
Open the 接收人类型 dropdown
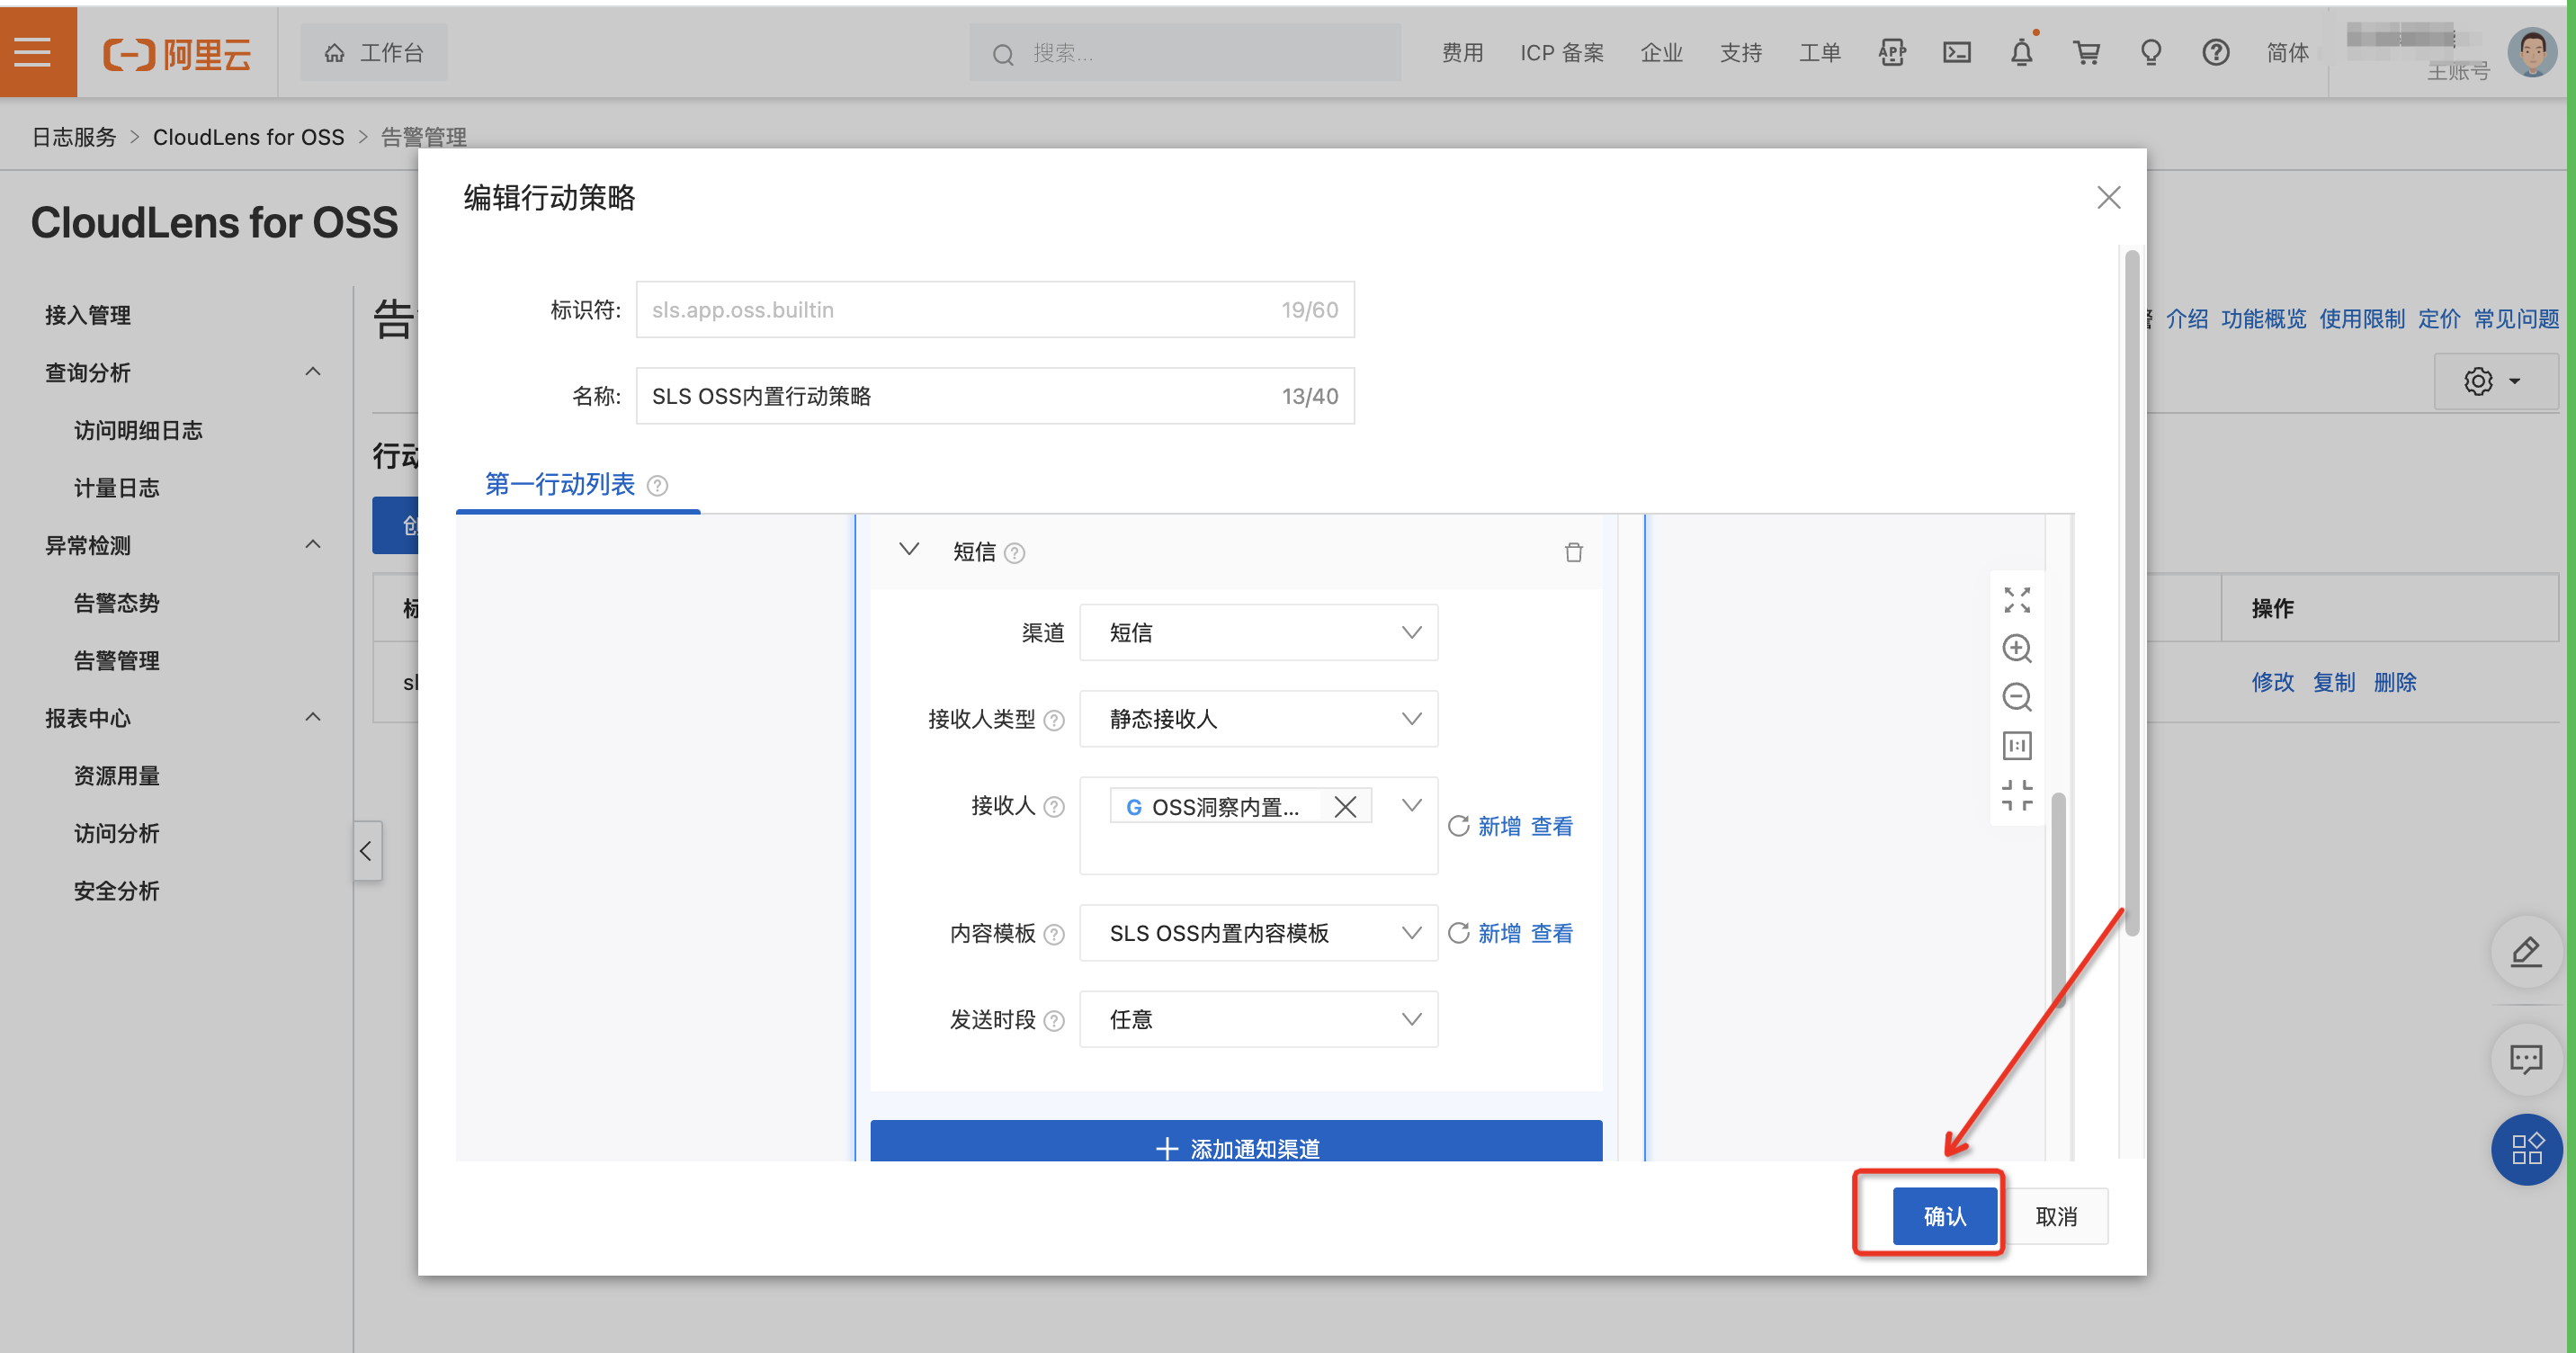[1258, 719]
